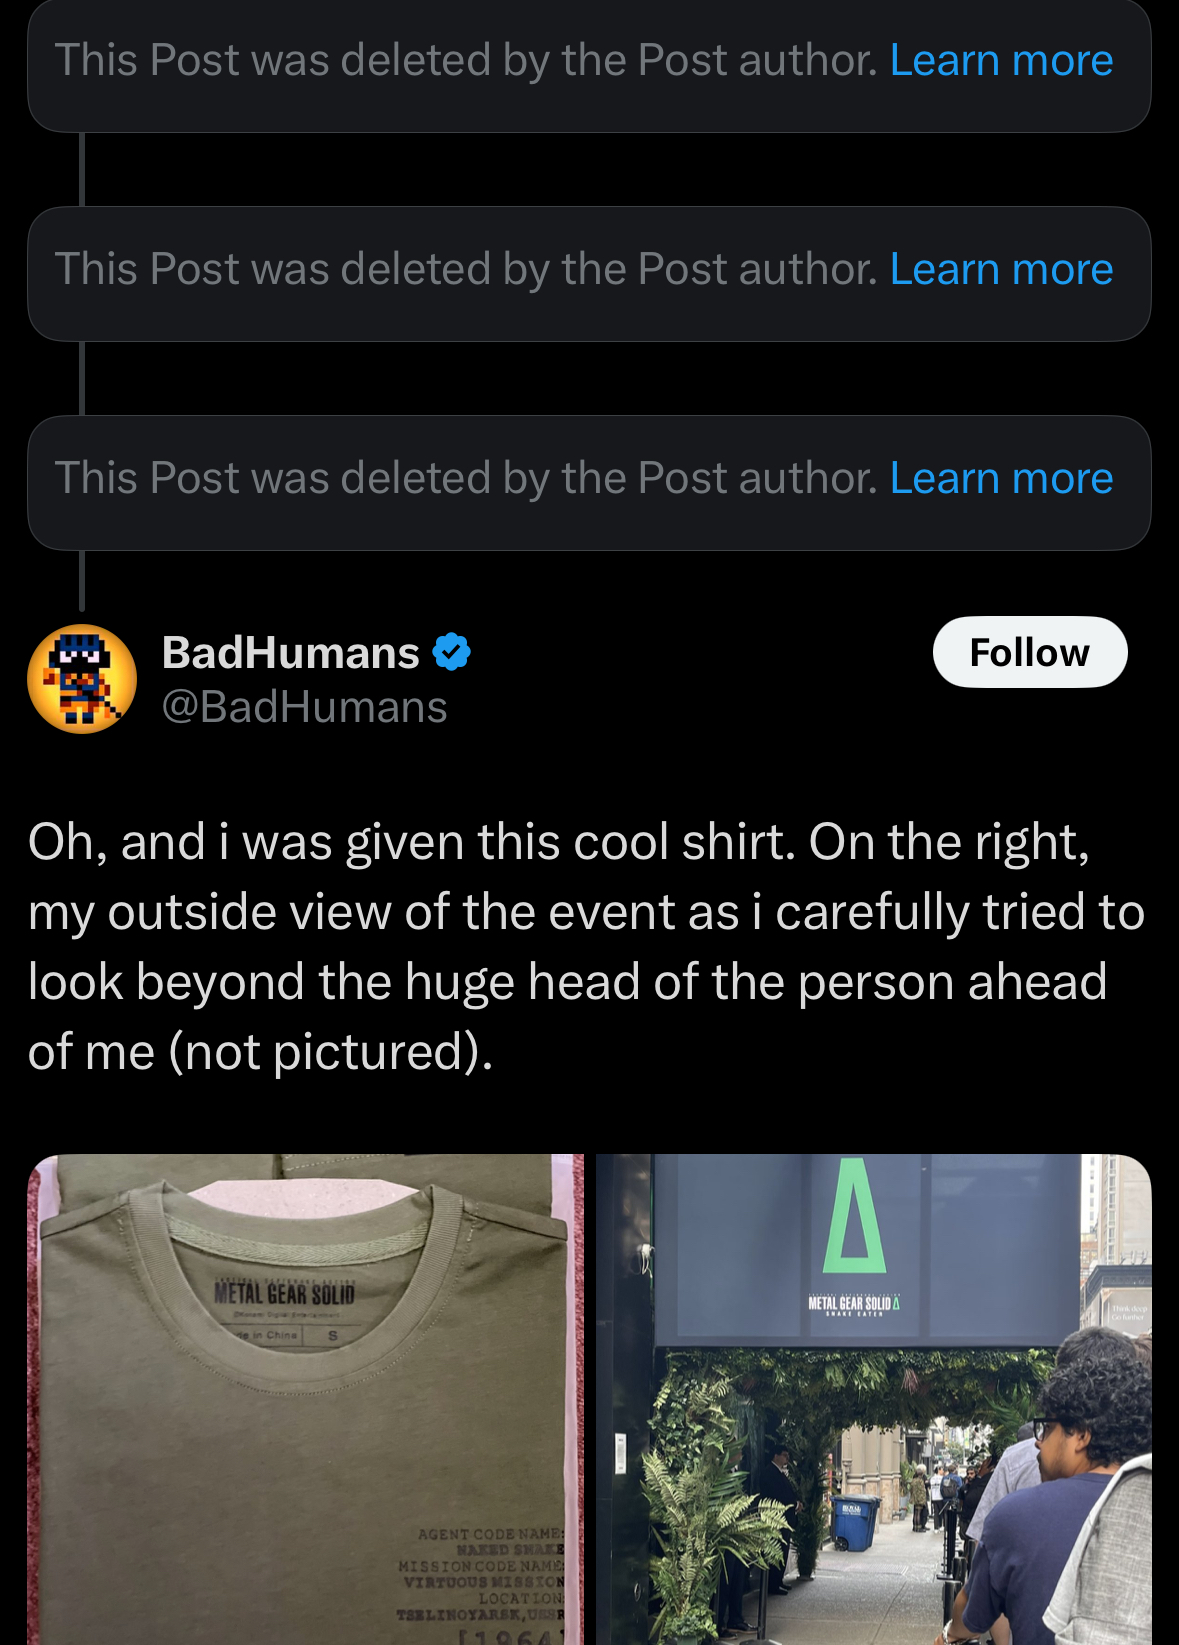The height and width of the screenshot is (1645, 1179).
Task: Open the BadHumans pixel-art profile avatar
Action: pyautogui.click(x=82, y=679)
